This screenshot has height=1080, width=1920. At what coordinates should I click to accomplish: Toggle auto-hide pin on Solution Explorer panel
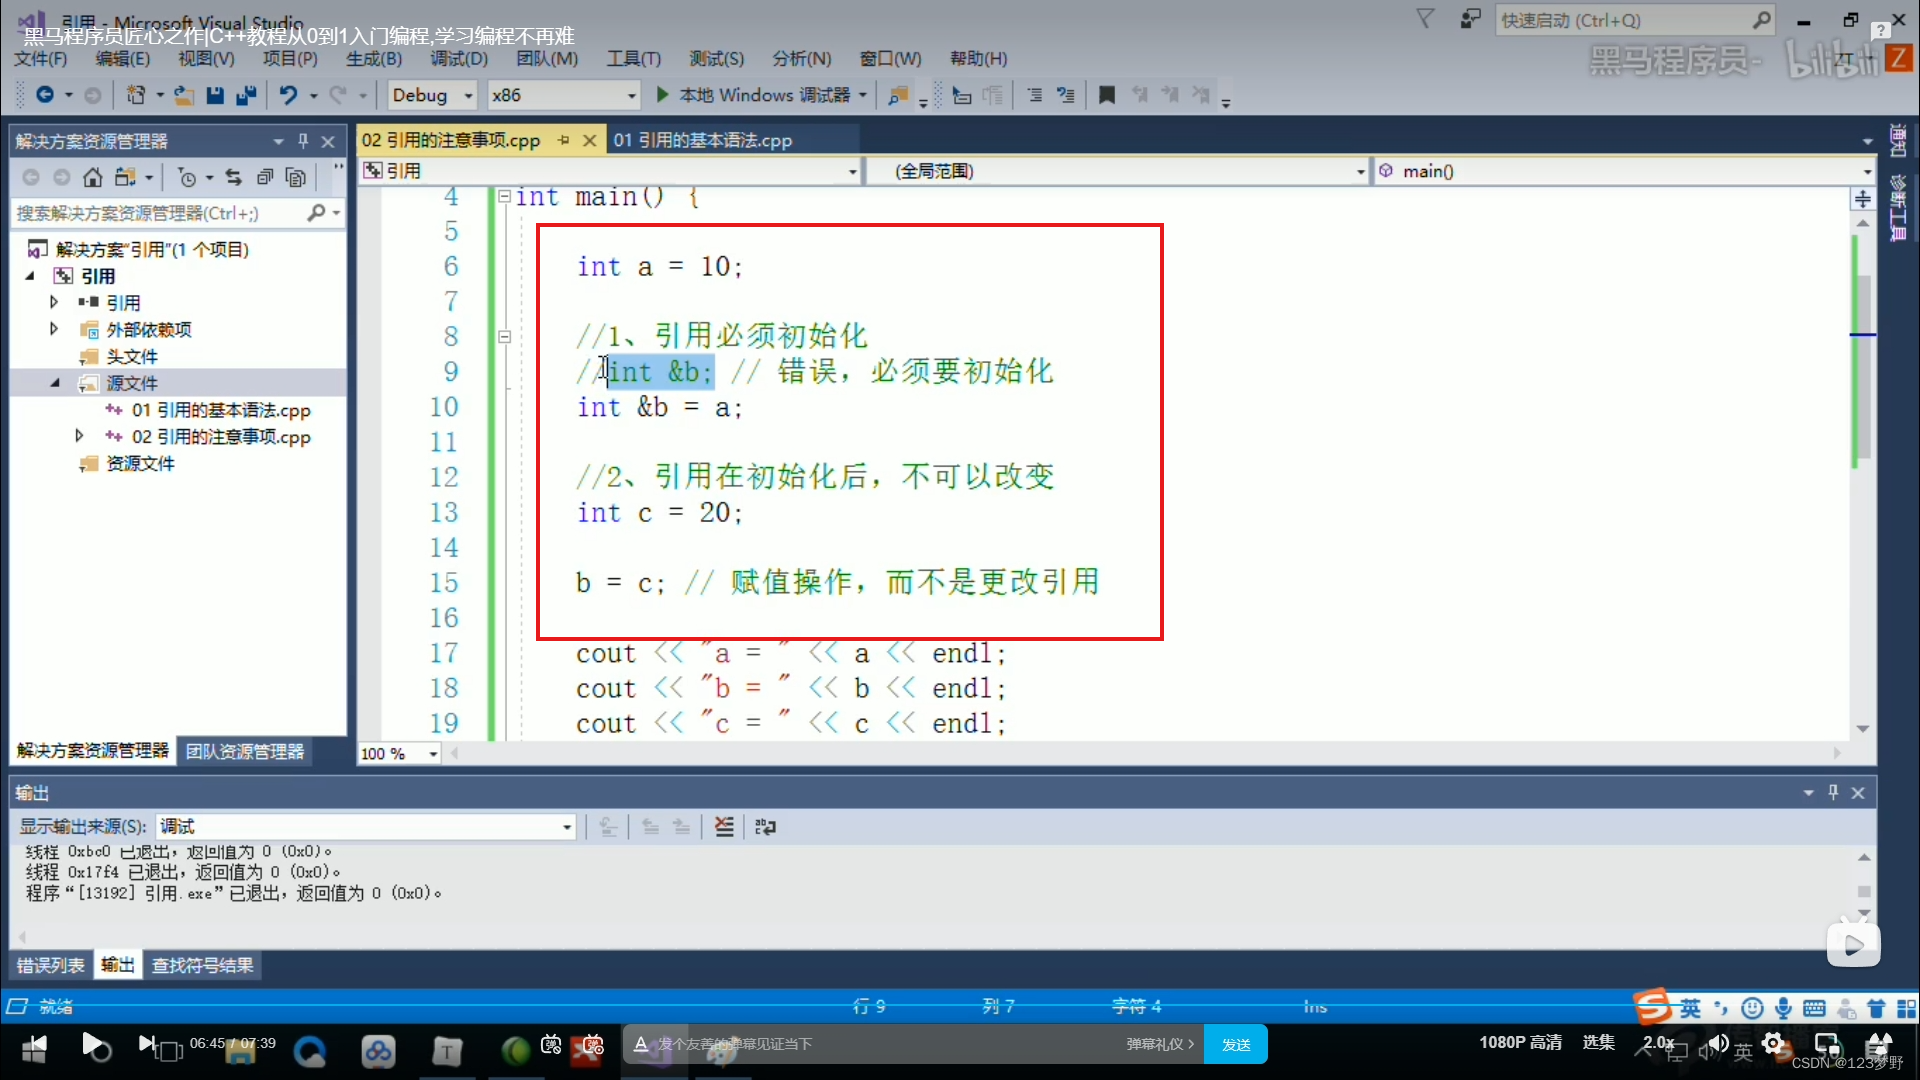point(303,141)
